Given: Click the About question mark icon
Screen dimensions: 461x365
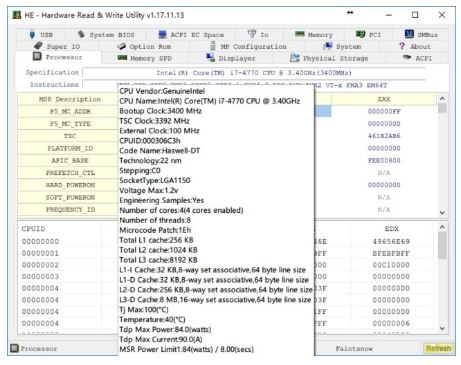Looking at the screenshot, I should tap(402, 46).
